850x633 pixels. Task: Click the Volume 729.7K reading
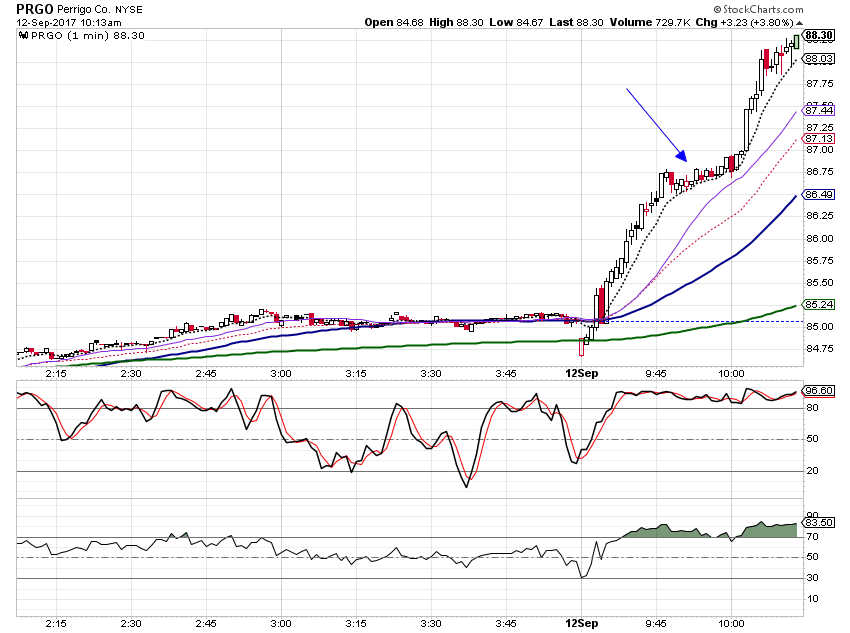pos(650,22)
